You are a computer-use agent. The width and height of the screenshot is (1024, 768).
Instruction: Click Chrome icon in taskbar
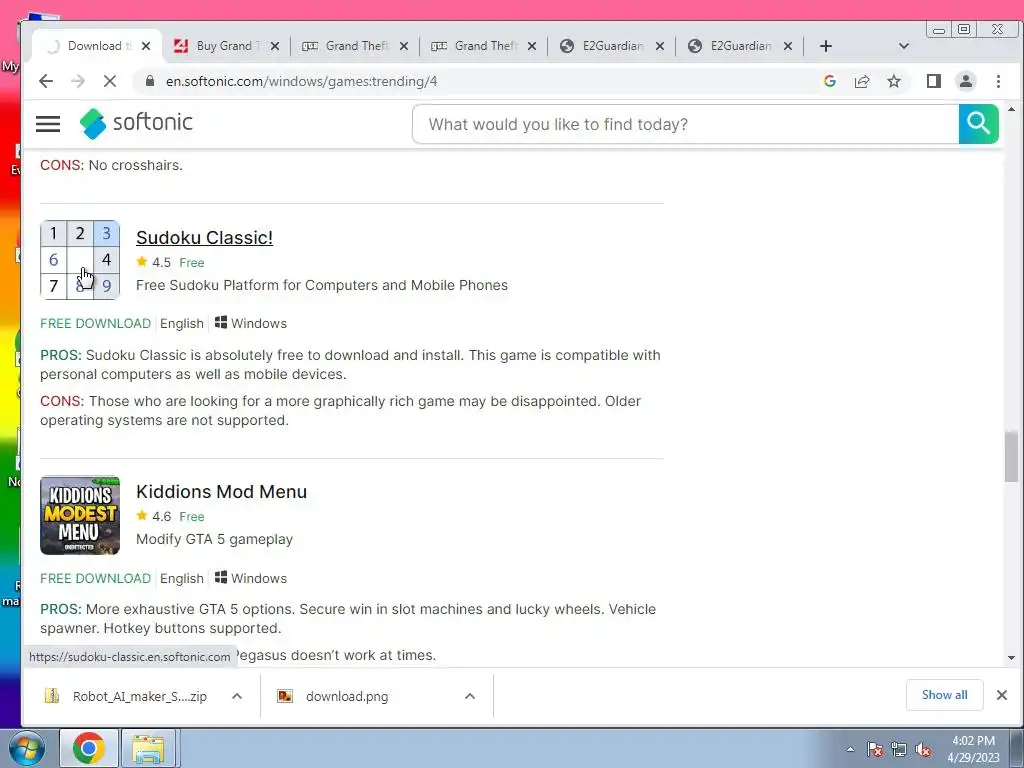88,748
